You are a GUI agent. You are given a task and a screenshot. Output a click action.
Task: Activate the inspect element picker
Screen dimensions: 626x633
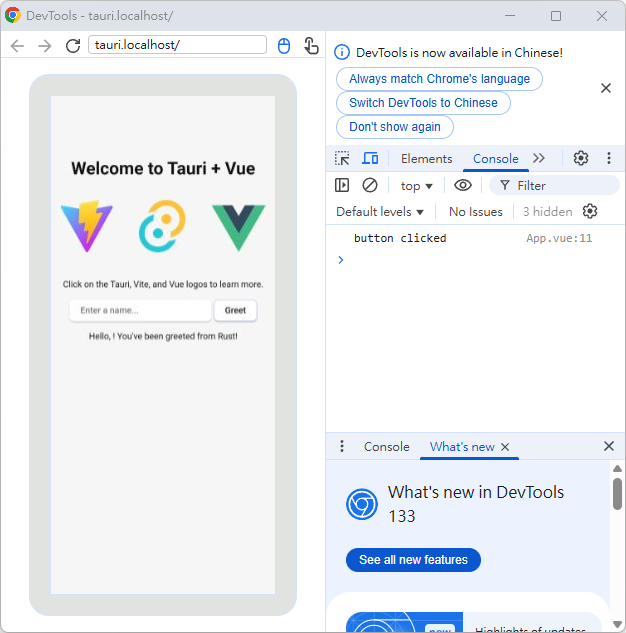coord(342,158)
